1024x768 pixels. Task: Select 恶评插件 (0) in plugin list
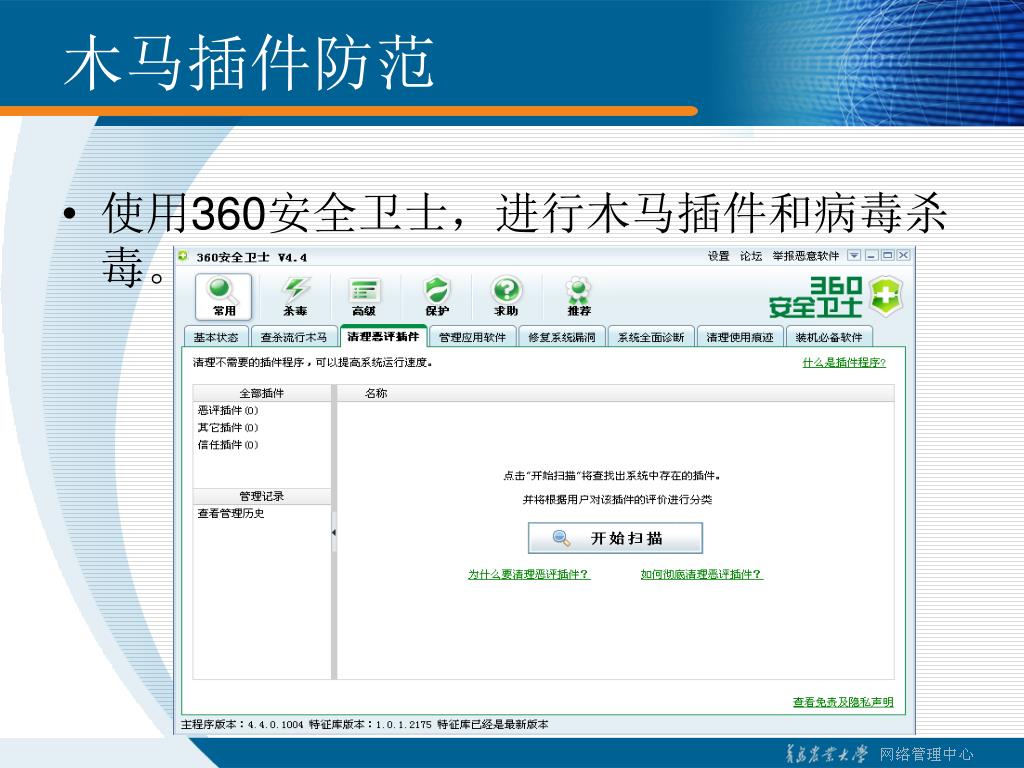(228, 410)
